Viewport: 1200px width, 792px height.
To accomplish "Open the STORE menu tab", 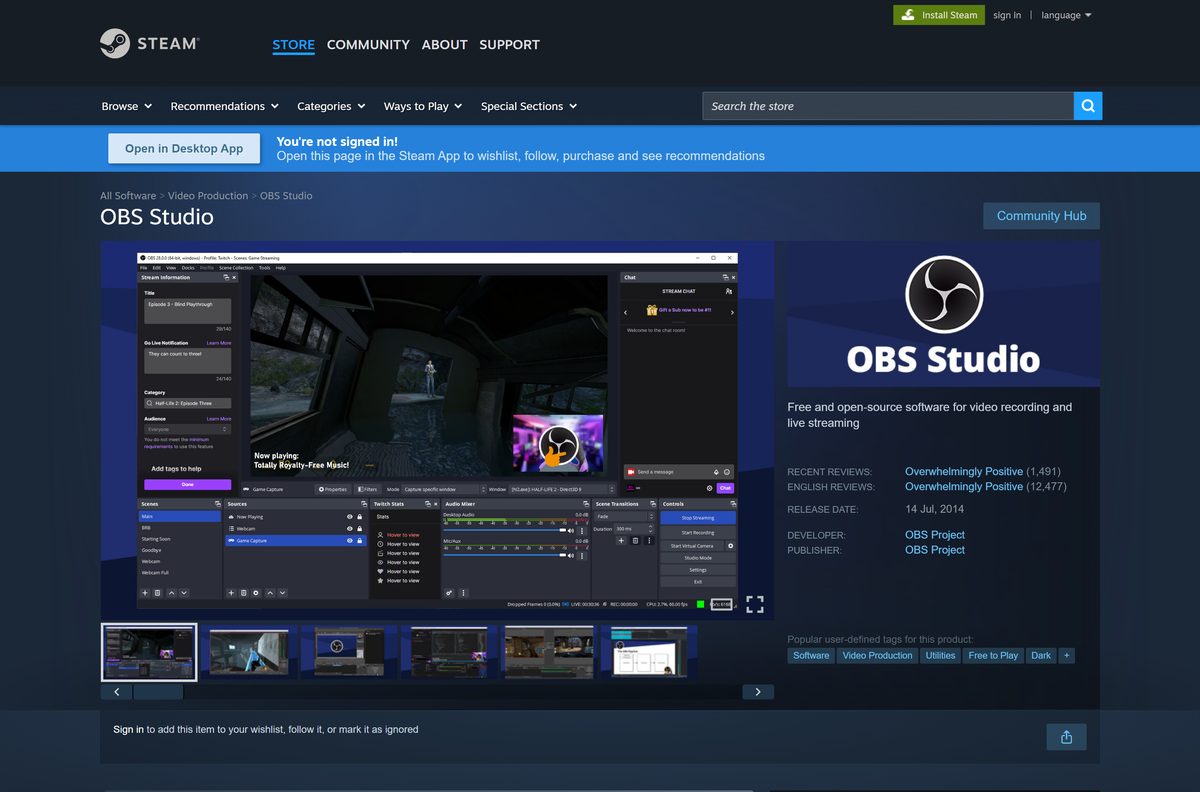I will click(293, 45).
